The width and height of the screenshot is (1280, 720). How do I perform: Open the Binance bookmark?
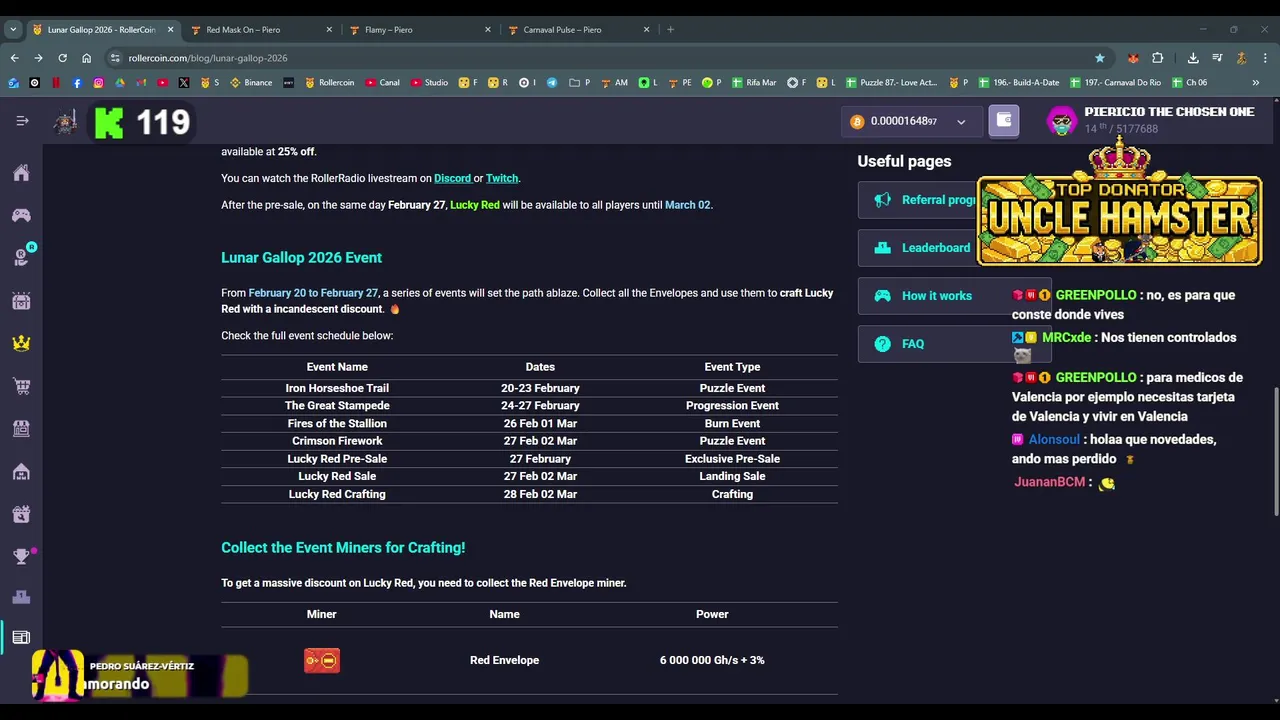click(251, 83)
